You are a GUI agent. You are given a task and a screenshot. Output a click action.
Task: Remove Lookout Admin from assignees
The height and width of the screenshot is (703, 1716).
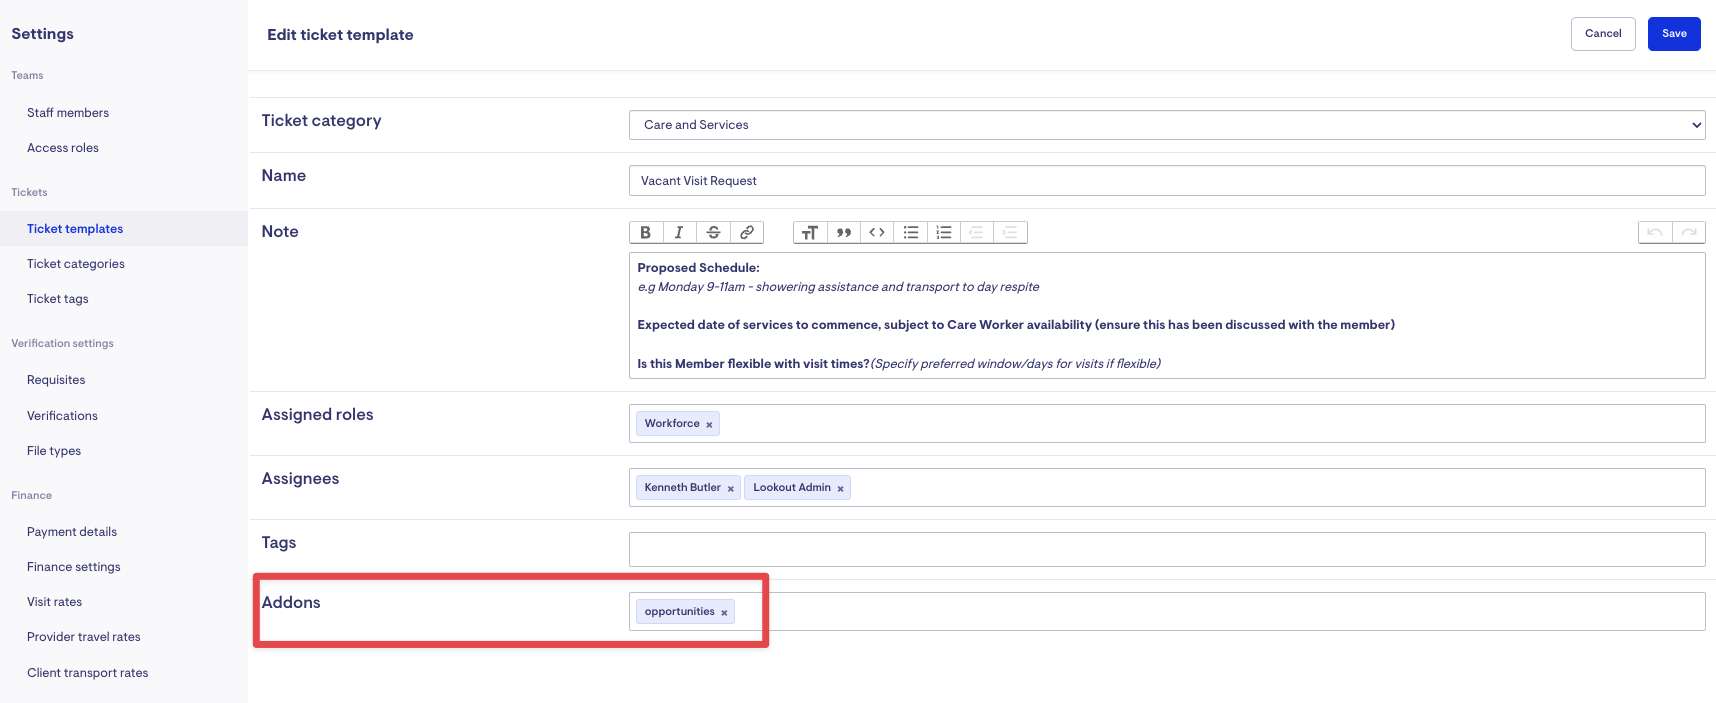click(x=841, y=489)
